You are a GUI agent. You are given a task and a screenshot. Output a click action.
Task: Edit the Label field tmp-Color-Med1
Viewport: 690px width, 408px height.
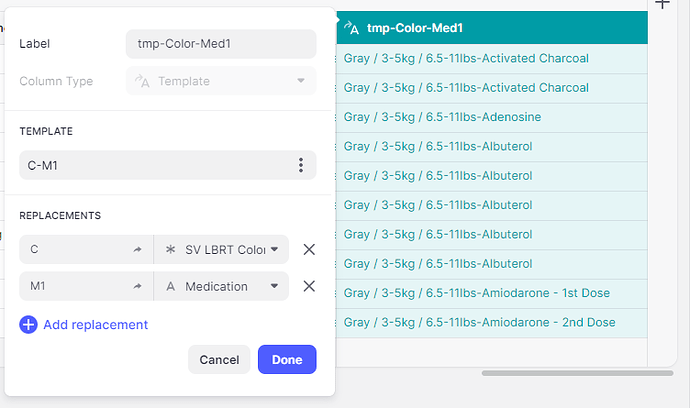pos(220,44)
